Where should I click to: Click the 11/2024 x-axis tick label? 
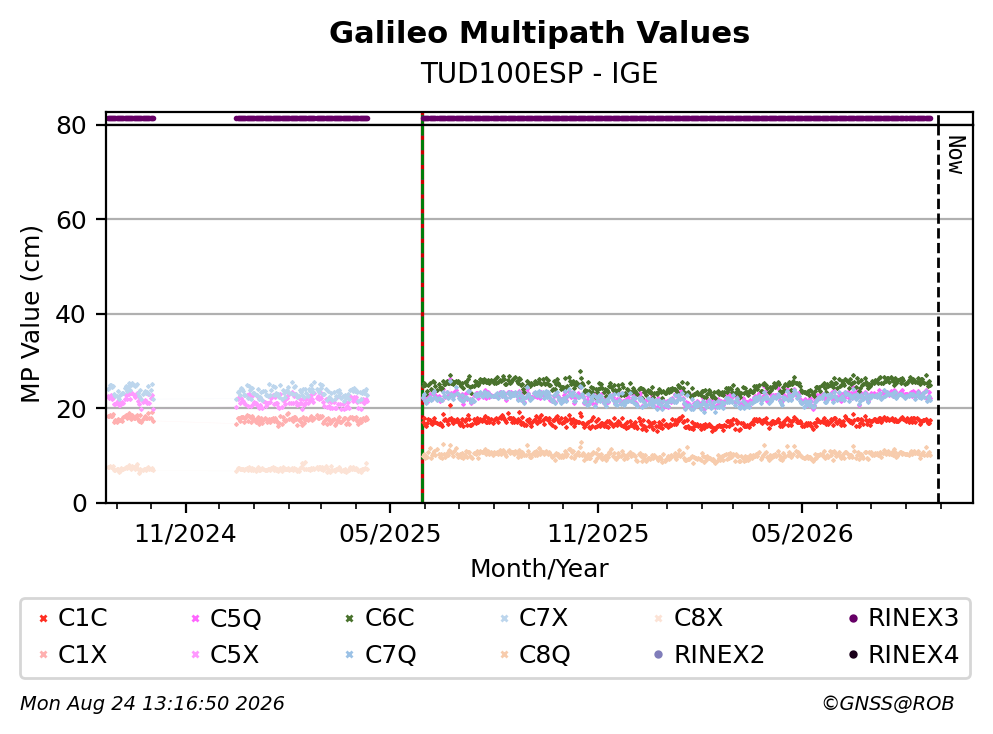pos(185,534)
